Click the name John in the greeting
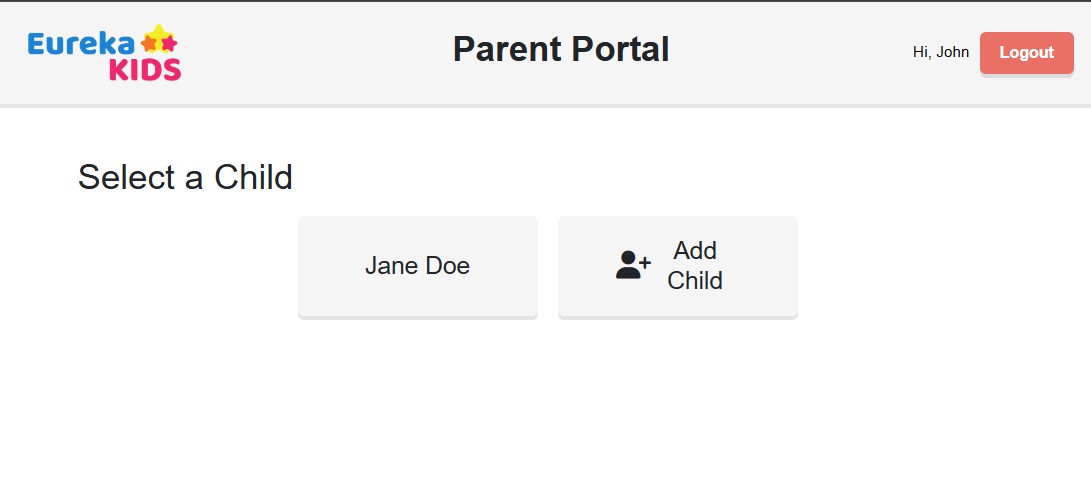Viewport: 1091px width, 481px height. tap(953, 52)
